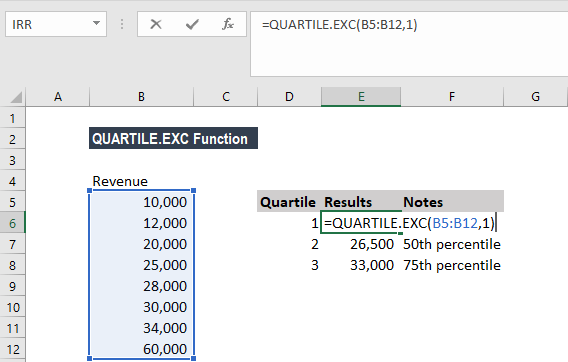
Task: Click the Name Box showing IRR
Action: pos(56,24)
